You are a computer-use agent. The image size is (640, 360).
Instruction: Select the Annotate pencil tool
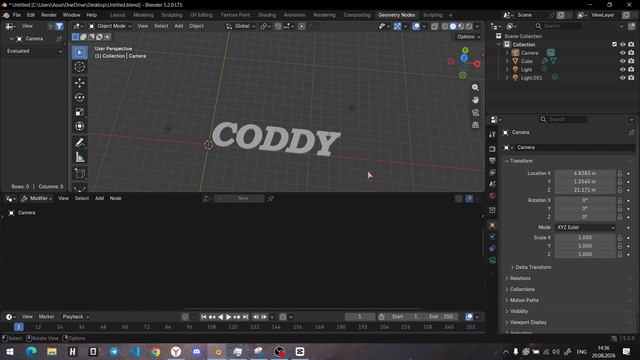point(80,142)
